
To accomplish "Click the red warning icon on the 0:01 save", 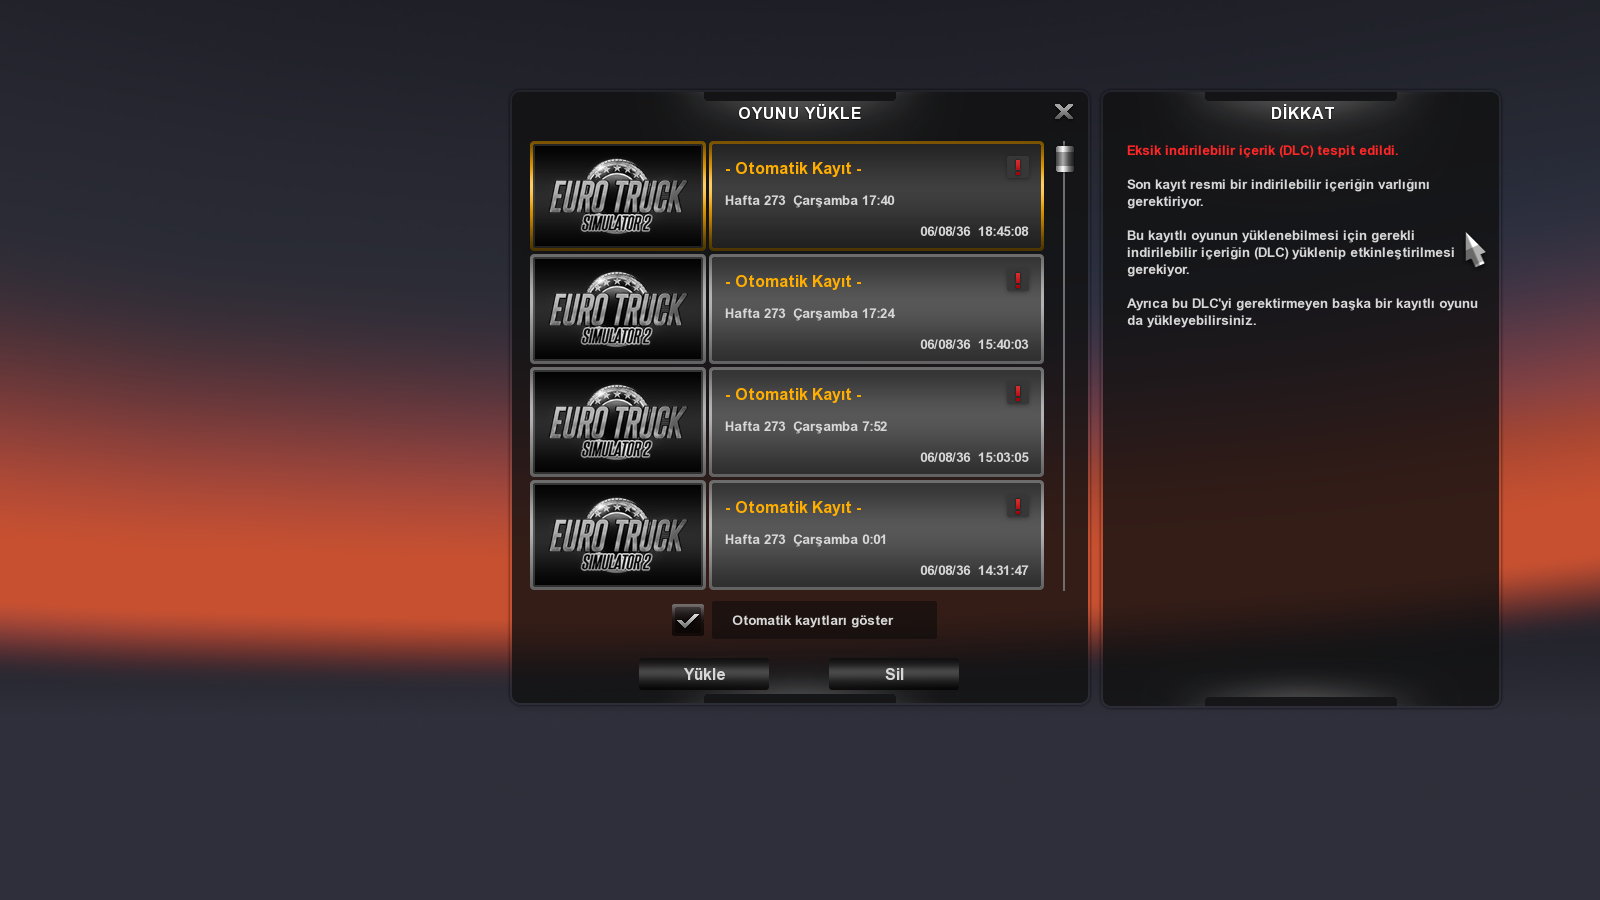I will 1017,507.
